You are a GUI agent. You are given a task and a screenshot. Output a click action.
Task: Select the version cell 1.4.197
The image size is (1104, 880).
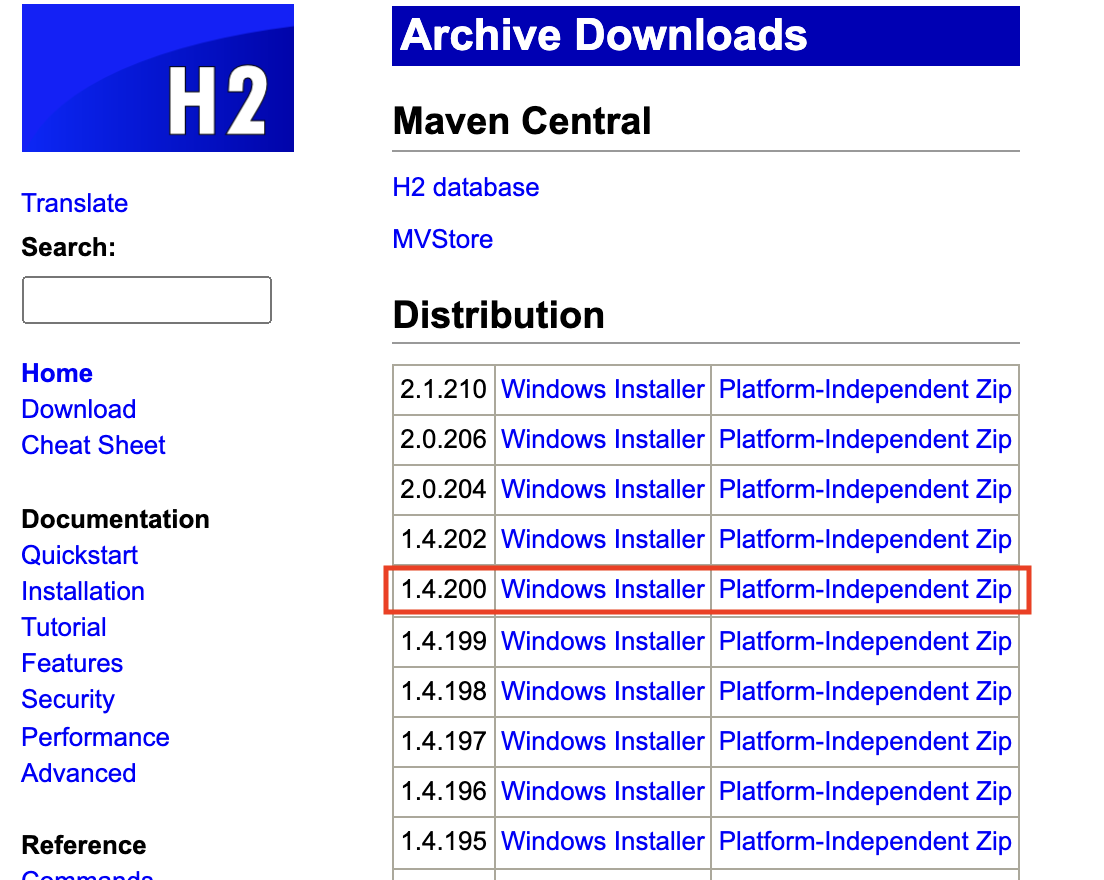(444, 741)
